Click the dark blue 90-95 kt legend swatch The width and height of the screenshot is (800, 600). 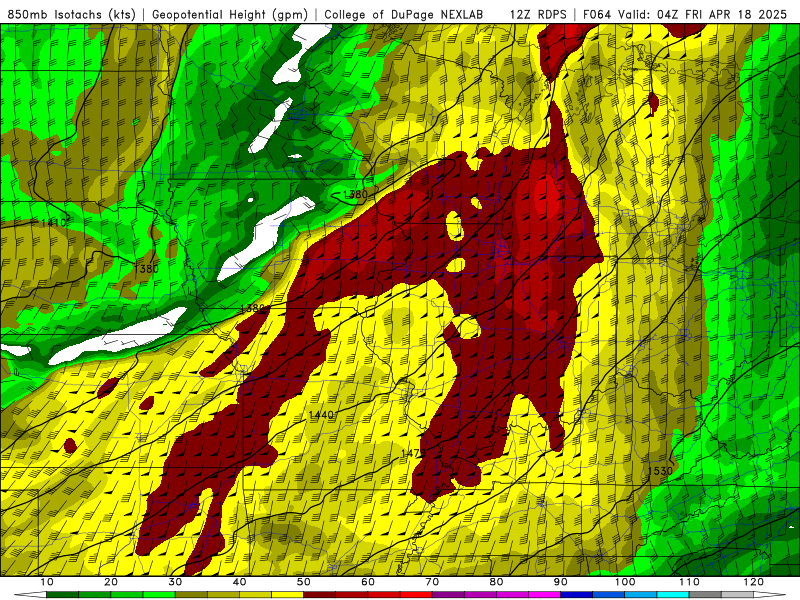577,595
